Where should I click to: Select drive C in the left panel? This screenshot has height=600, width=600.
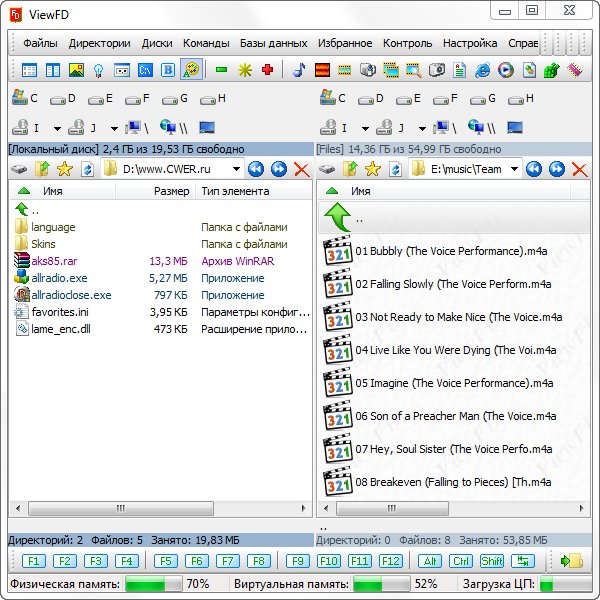[24, 98]
